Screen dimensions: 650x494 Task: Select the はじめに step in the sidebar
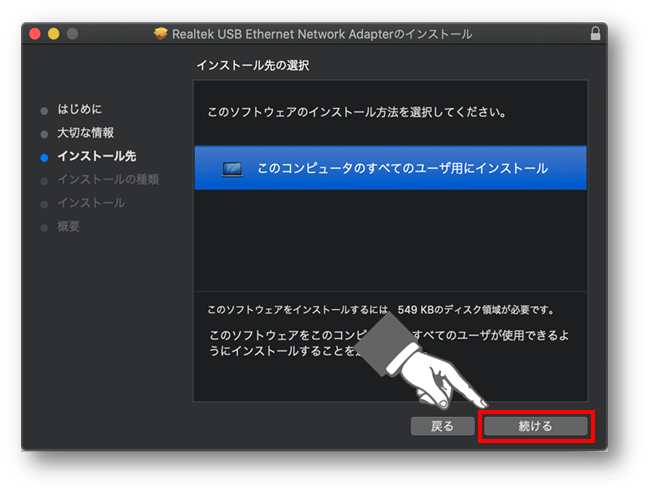(x=79, y=109)
